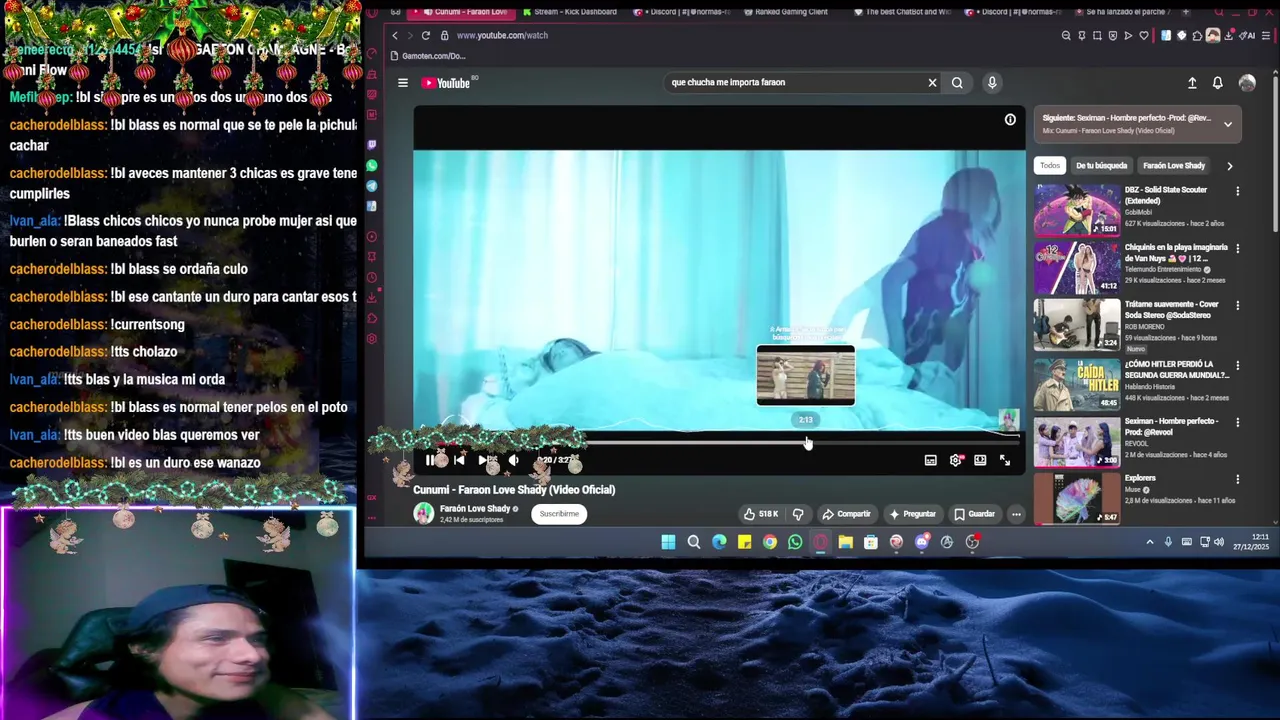This screenshot has width=1280, height=720.
Task: Click the magnifier search button on YouTube
Action: tap(957, 83)
